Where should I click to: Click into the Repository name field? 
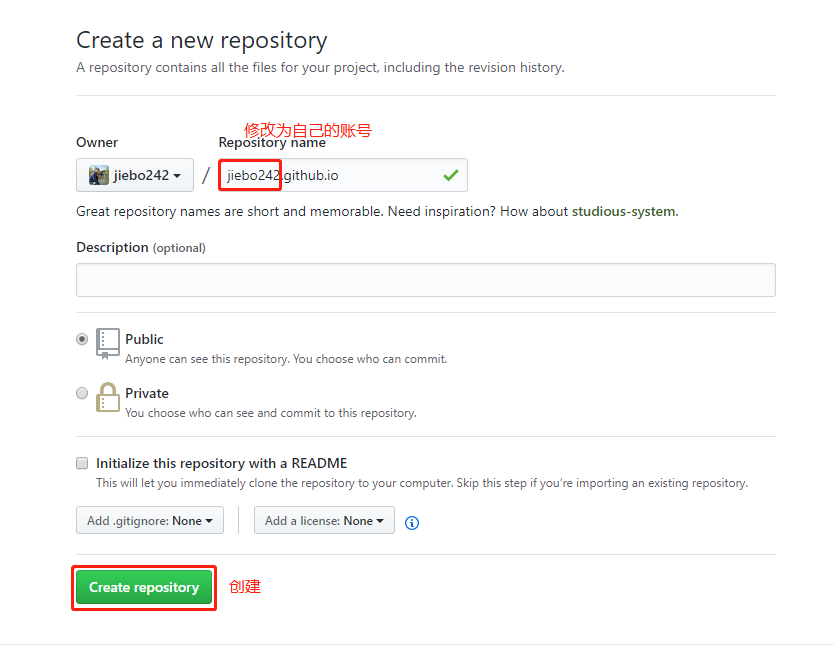(x=343, y=175)
